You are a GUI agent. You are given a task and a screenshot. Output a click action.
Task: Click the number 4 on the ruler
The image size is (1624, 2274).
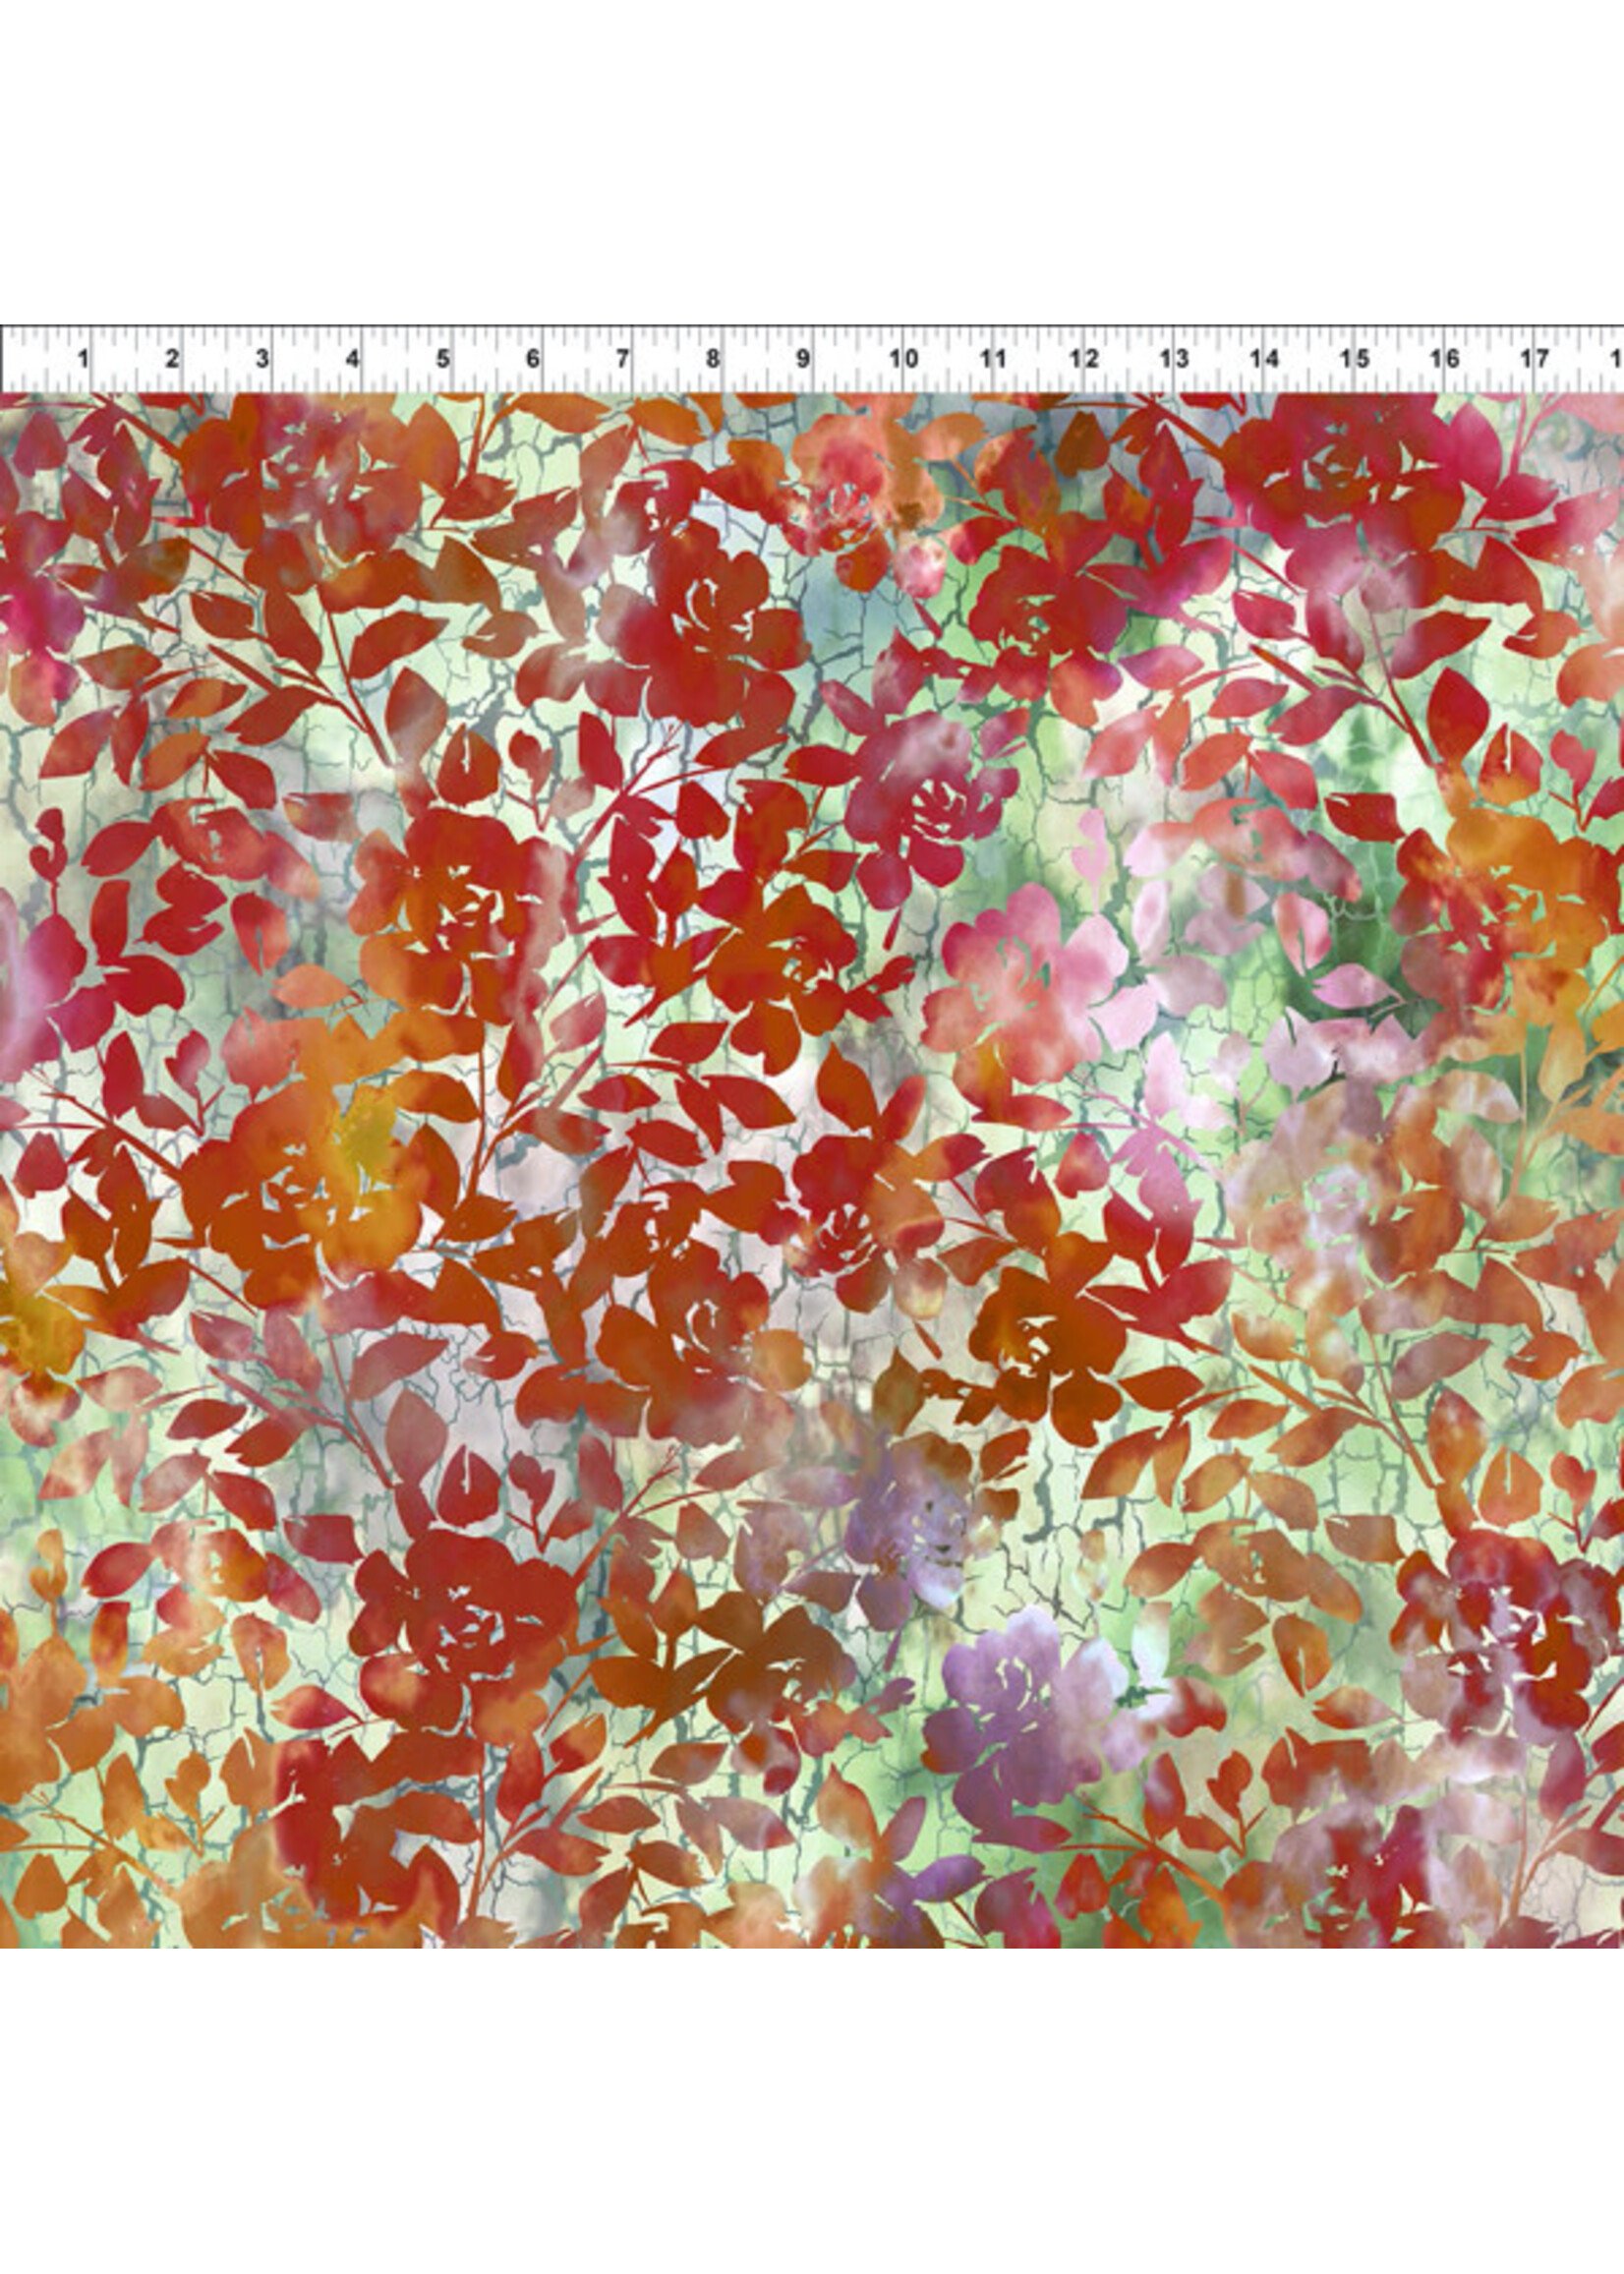(353, 358)
